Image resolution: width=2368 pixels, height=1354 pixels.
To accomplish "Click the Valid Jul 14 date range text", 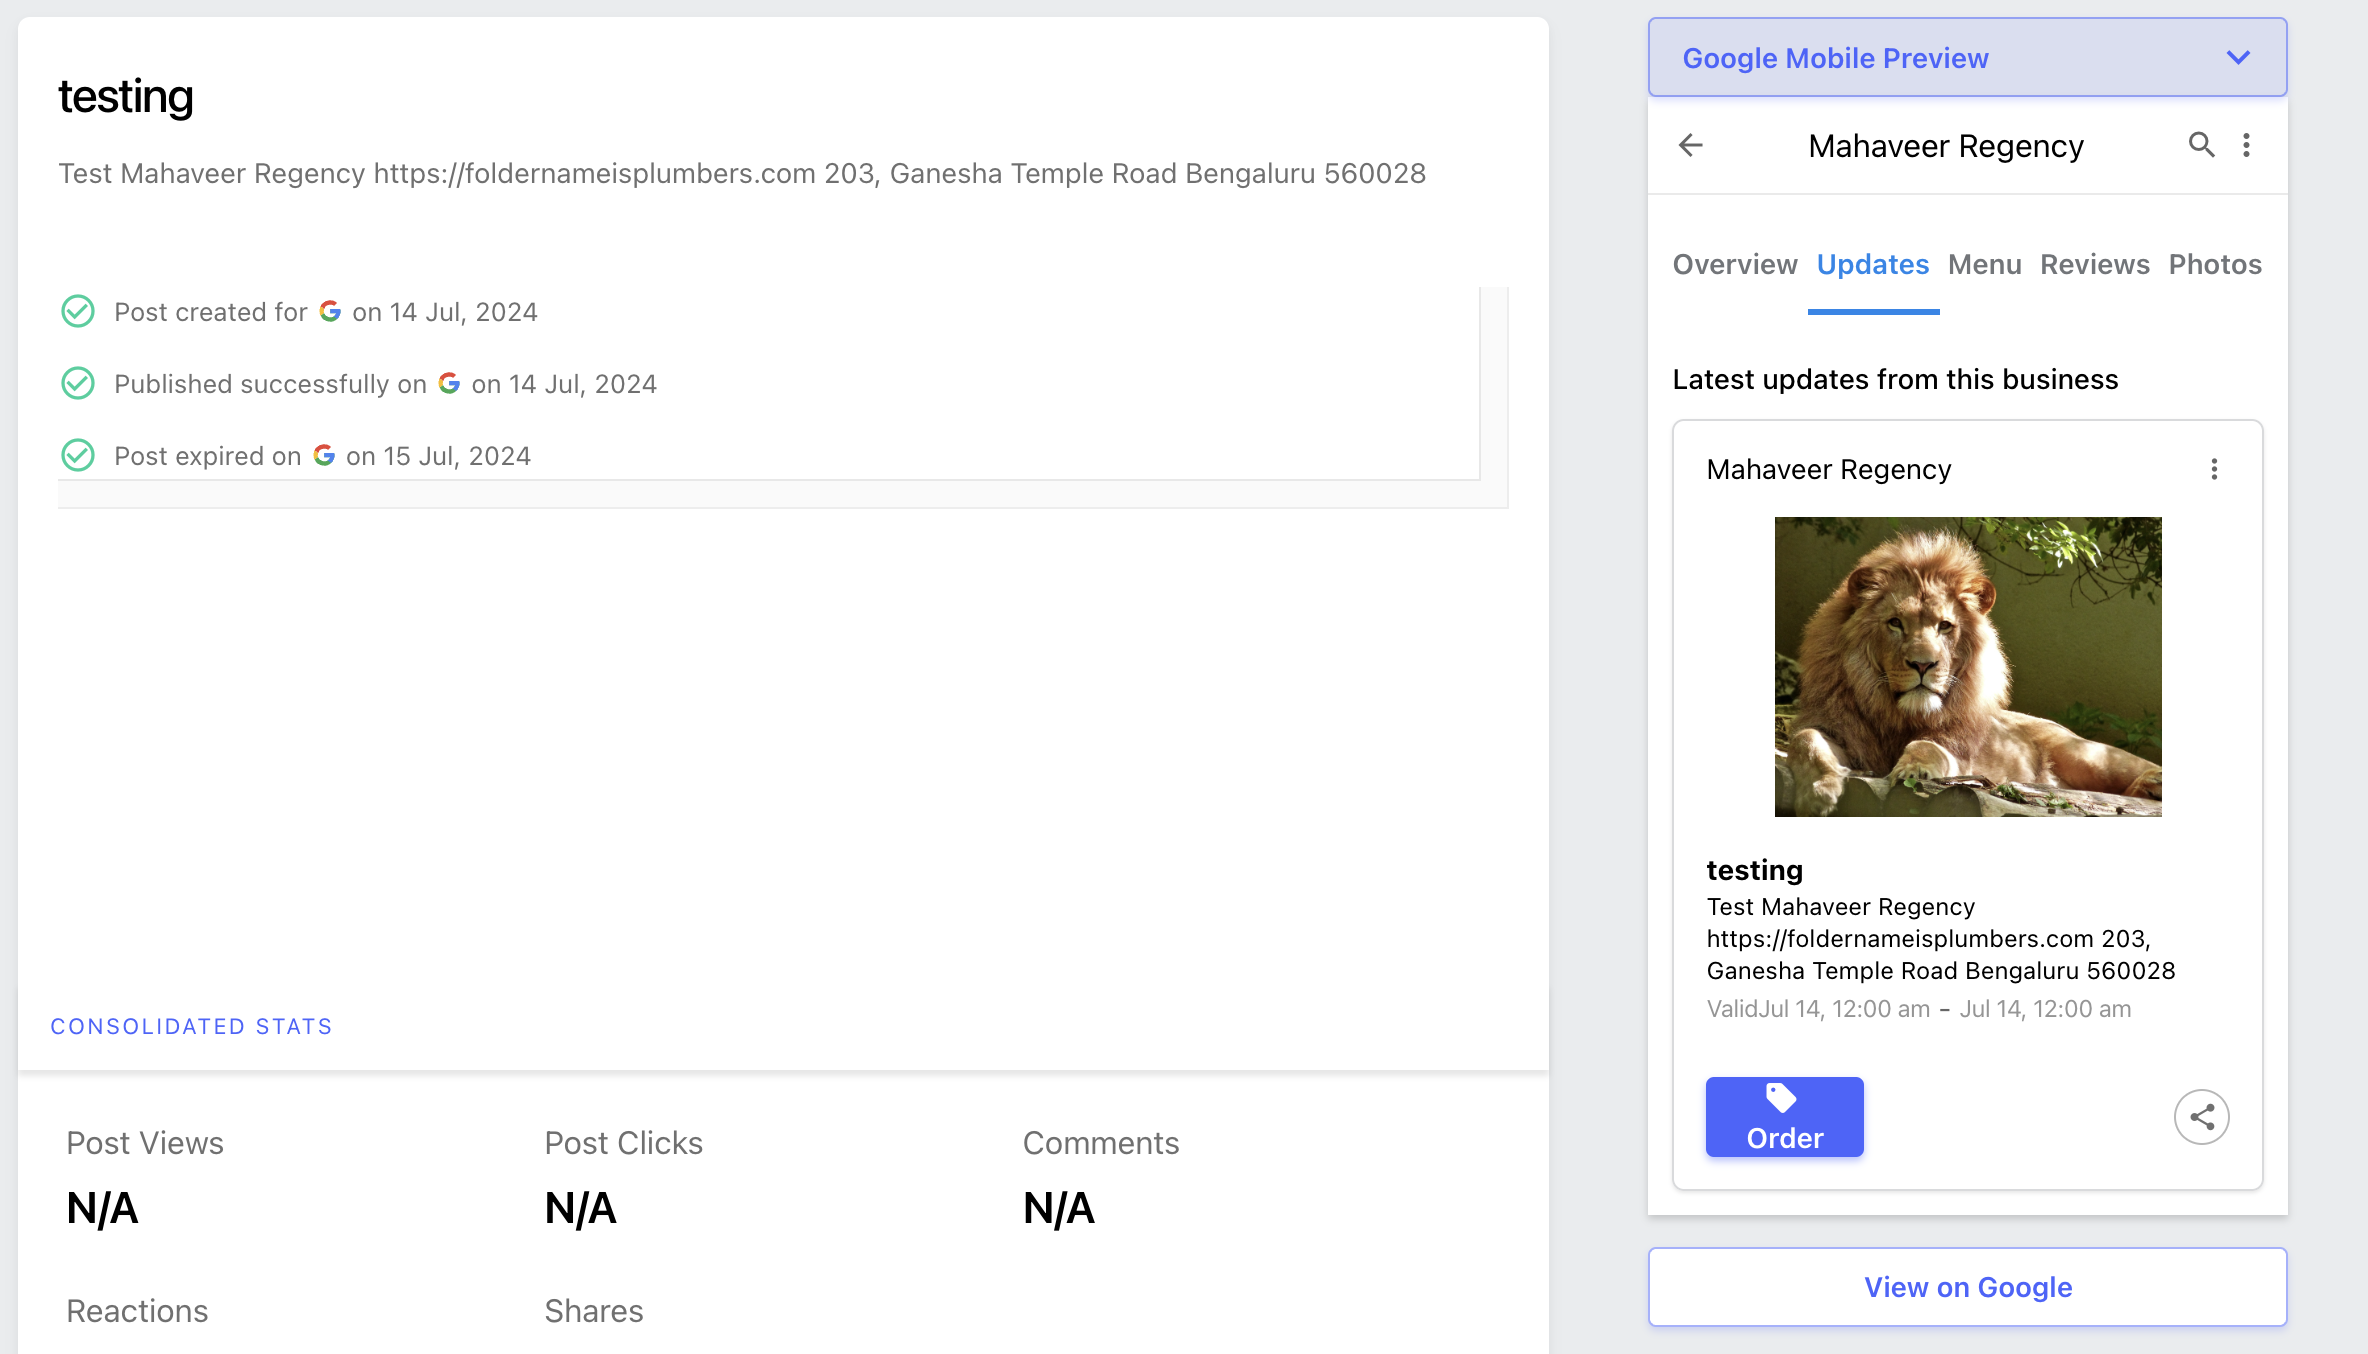I will pos(1919,1009).
